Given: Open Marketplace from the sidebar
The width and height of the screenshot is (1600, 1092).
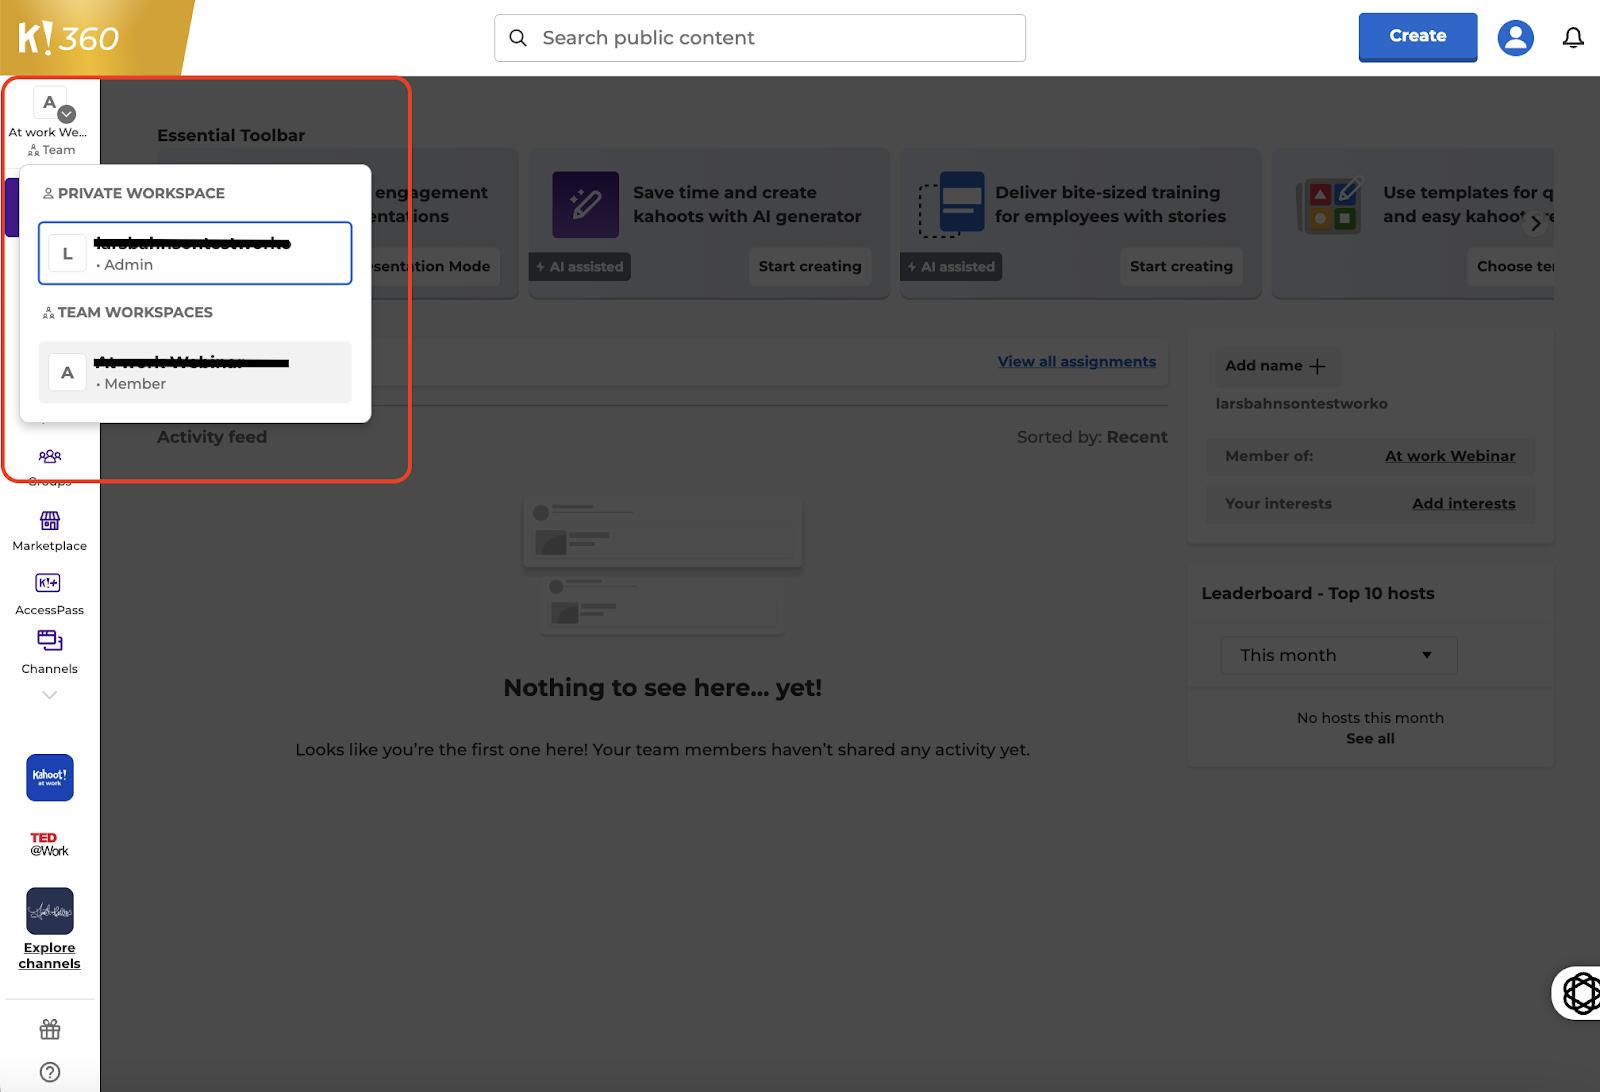Looking at the screenshot, I should 50,531.
